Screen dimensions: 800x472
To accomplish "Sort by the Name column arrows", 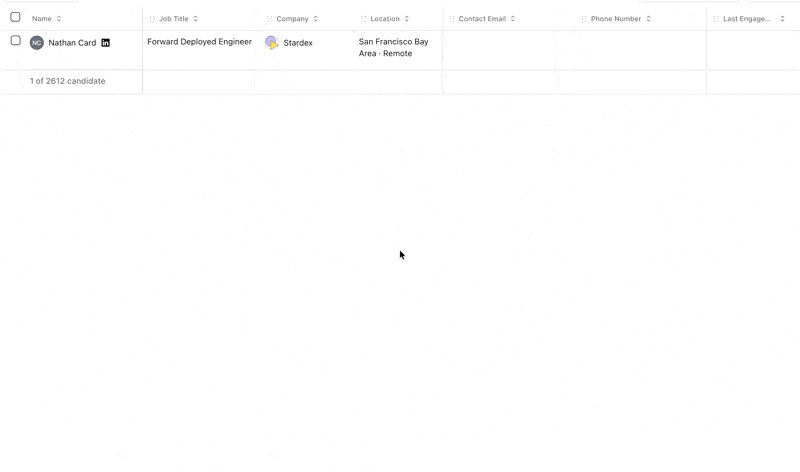I will [x=59, y=19].
